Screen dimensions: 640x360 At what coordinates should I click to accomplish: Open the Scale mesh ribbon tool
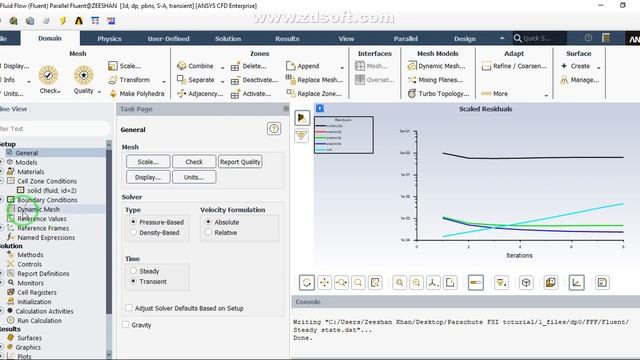coord(124,66)
